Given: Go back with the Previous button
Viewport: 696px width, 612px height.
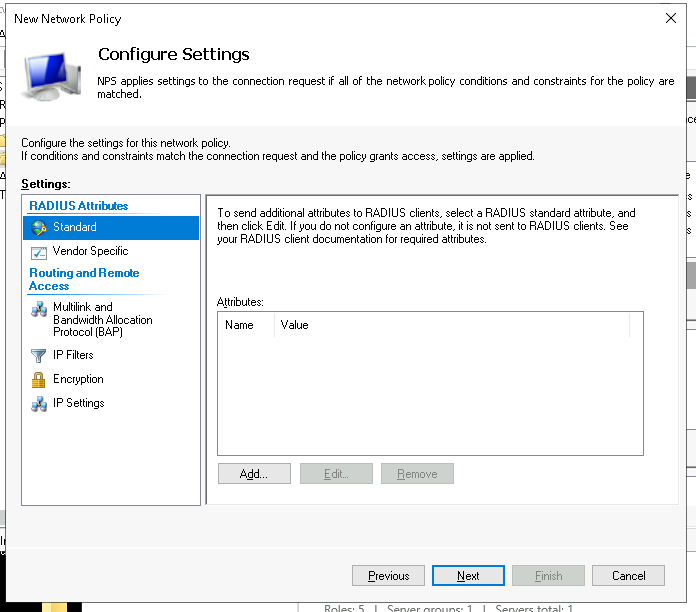Looking at the screenshot, I should point(388,576).
